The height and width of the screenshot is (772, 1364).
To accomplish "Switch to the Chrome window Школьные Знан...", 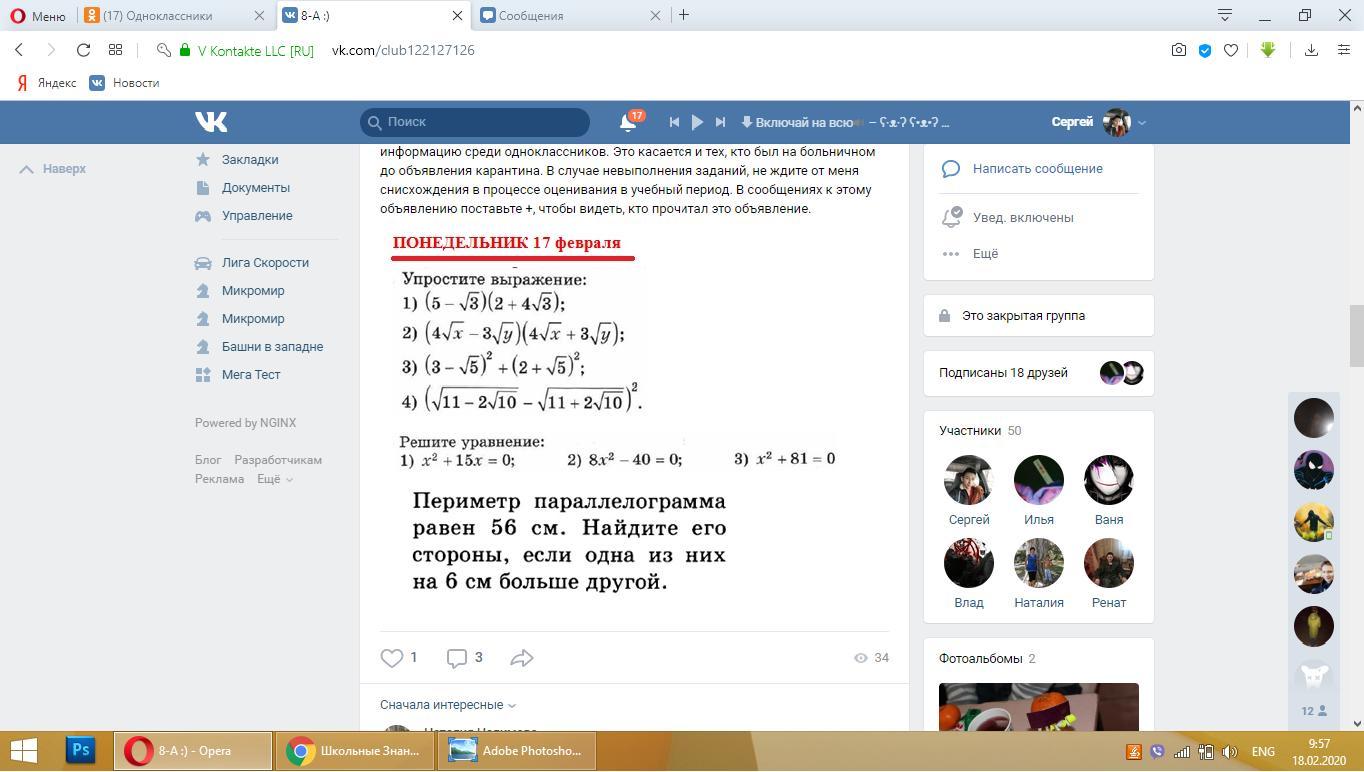I will (354, 750).
